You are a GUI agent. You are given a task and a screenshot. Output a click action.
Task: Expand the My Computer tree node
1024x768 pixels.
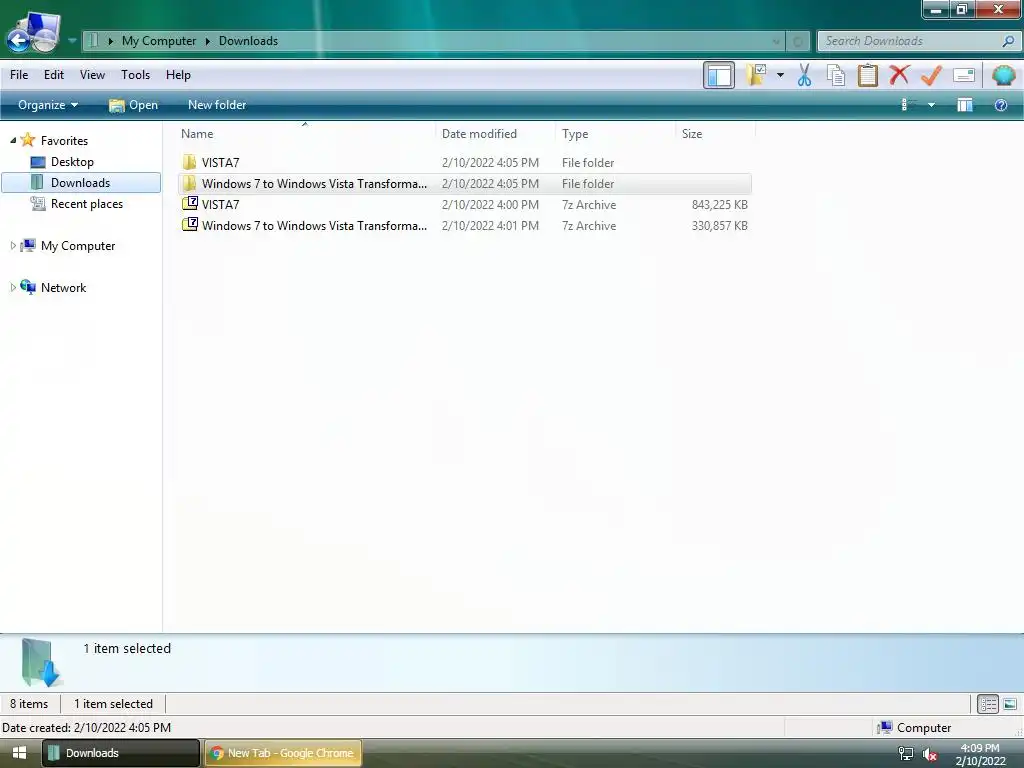tap(12, 246)
